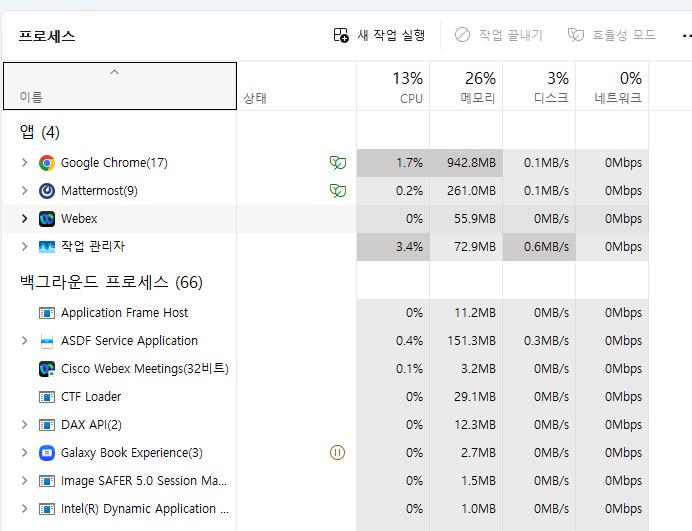The image size is (692, 531).
Task: Click the Galaxy Book Experience icon
Action: [x=47, y=453]
